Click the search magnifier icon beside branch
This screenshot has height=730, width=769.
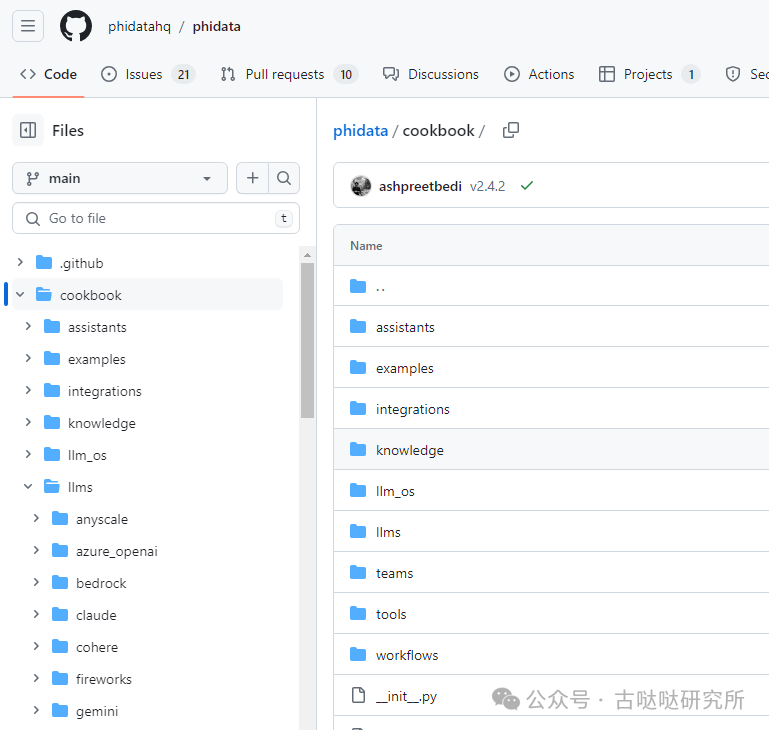pos(284,178)
